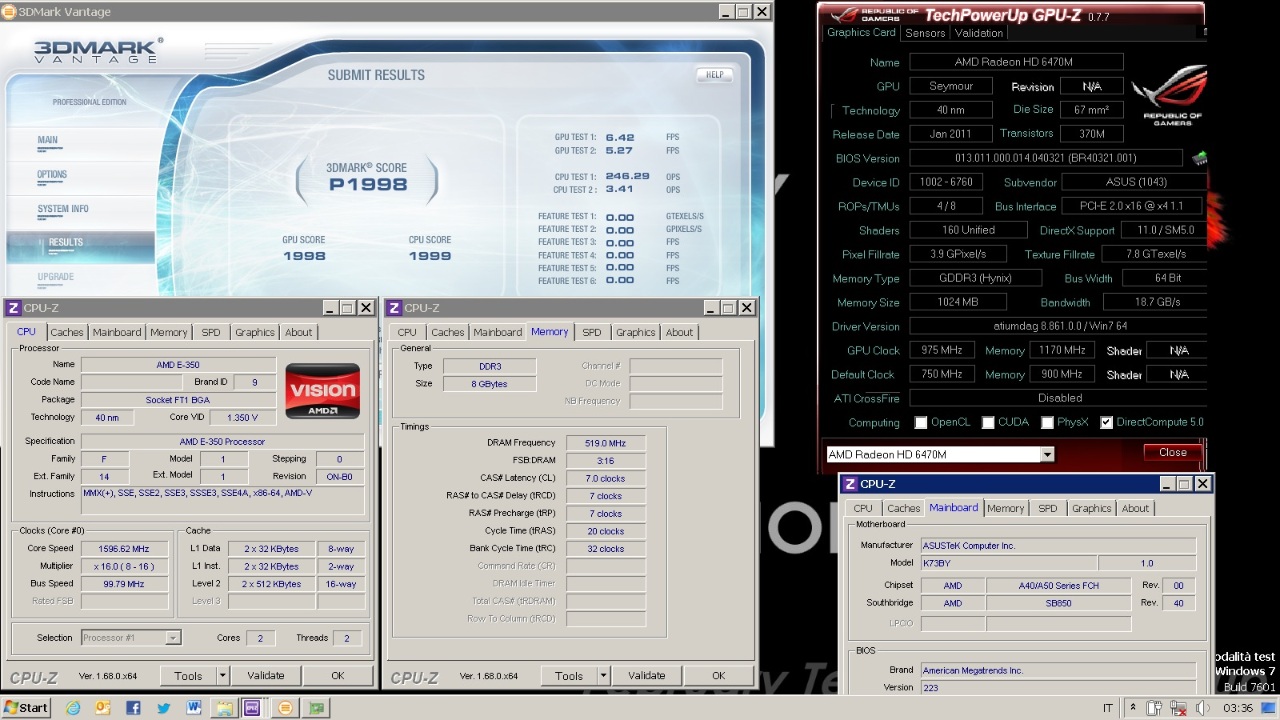Toggle the PhysX checkbox in GPU-Z
1280x720 pixels.
pos(1047,423)
